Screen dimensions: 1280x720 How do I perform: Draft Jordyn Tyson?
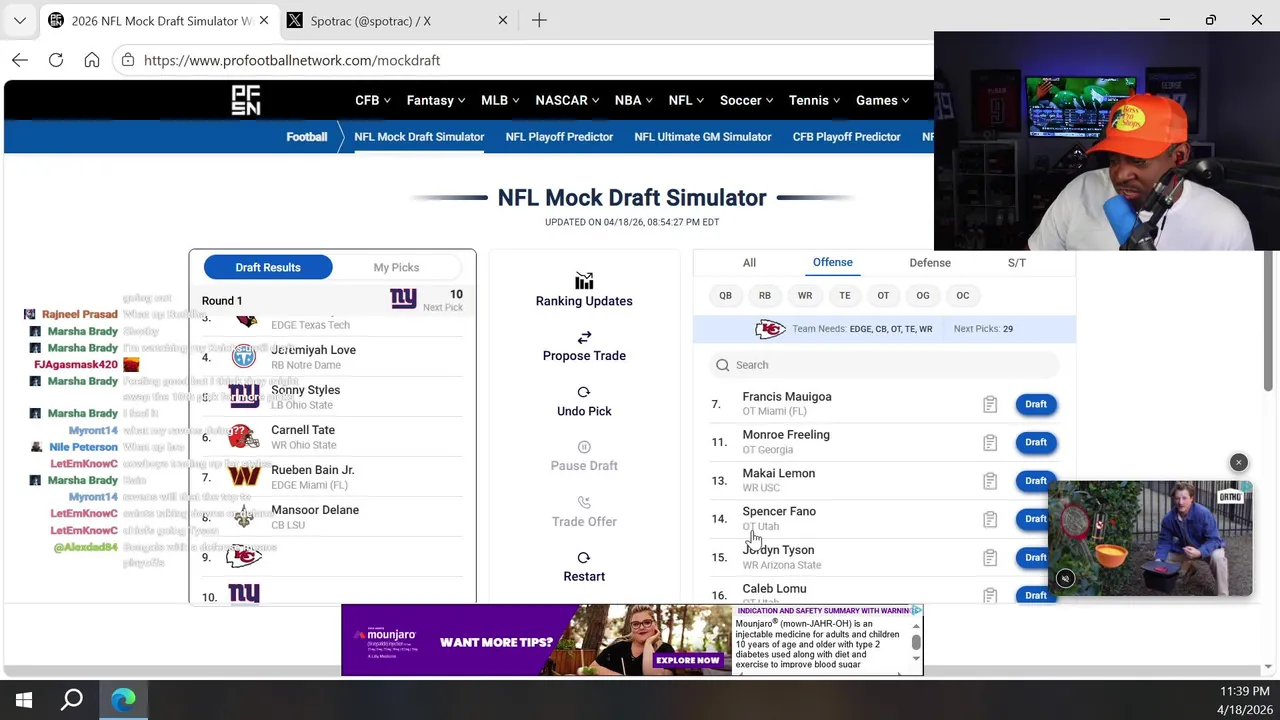(x=1032, y=557)
